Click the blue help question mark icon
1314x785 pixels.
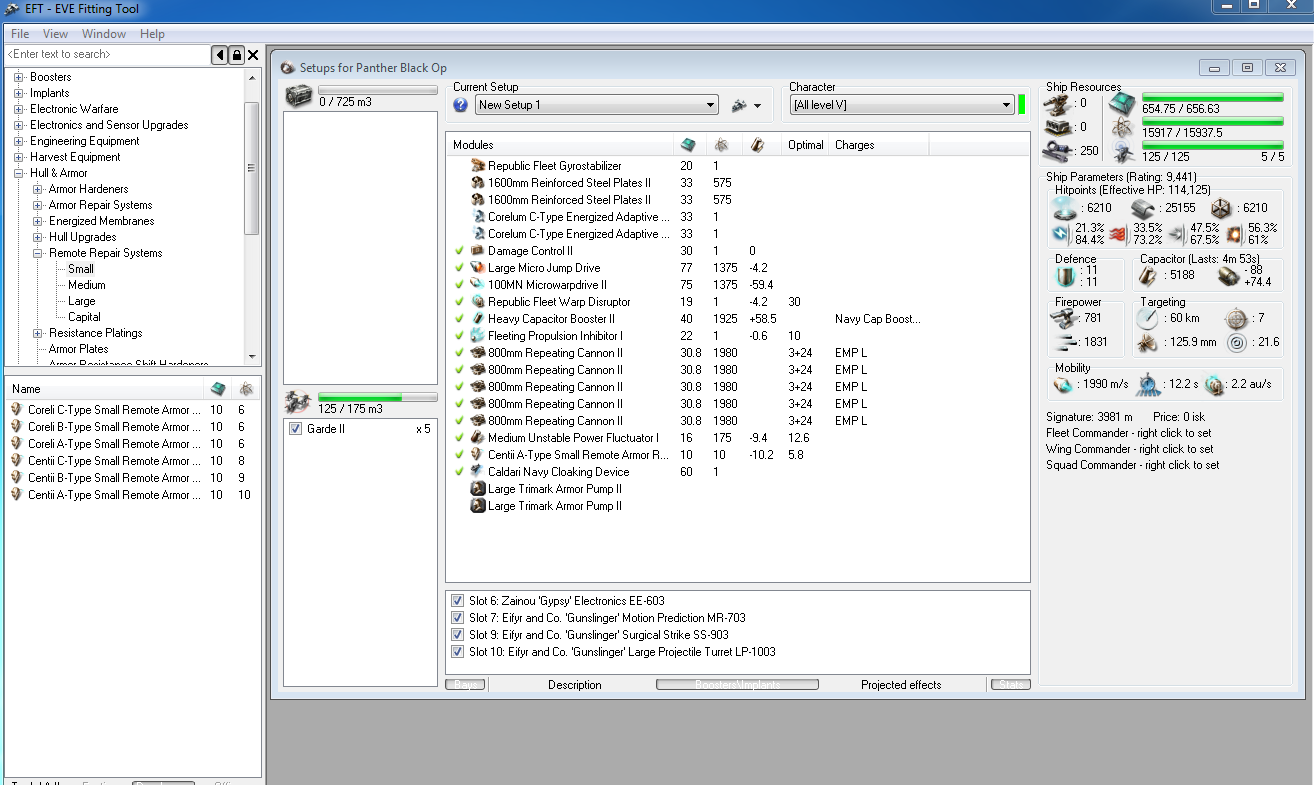(x=460, y=105)
